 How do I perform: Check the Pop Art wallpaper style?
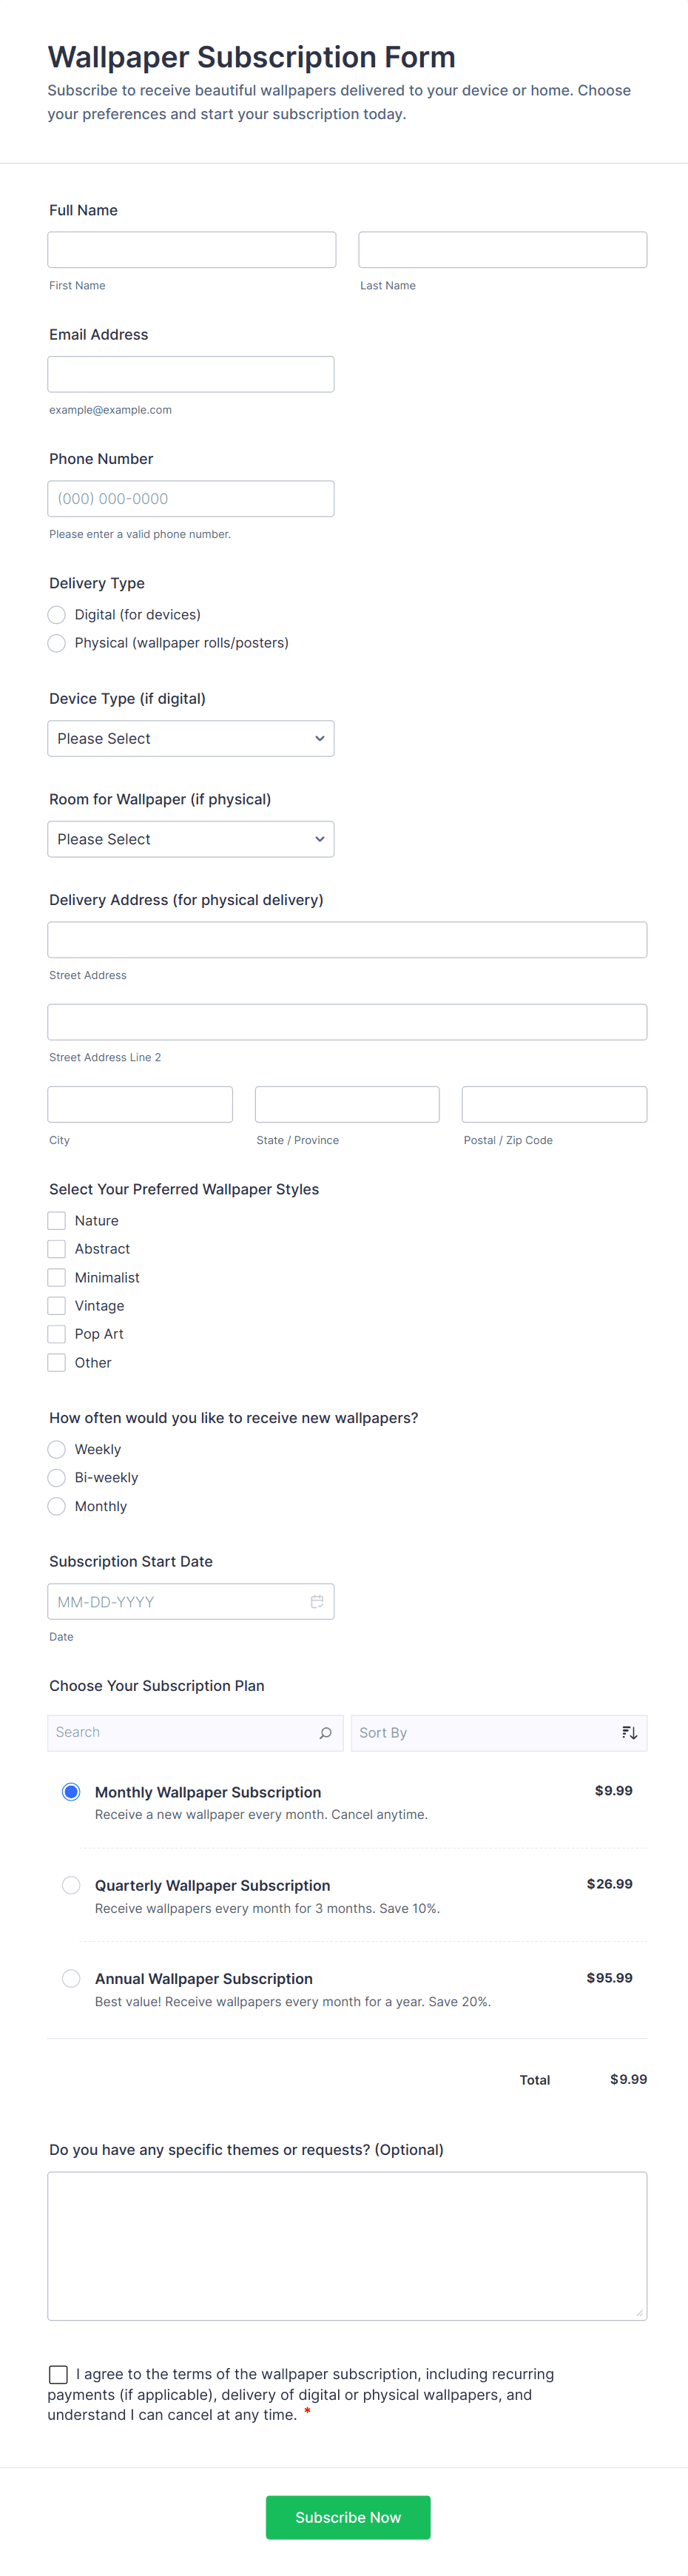click(56, 1333)
